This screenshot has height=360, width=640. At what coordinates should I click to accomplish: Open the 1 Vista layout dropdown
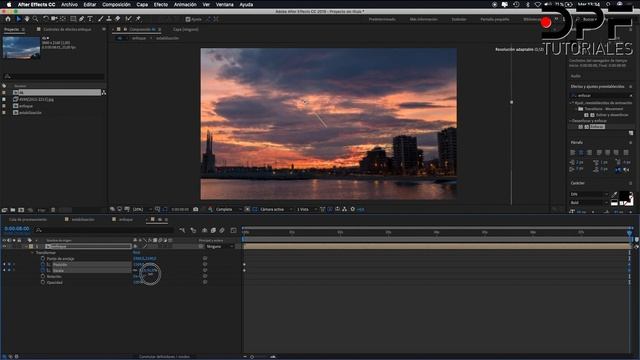point(306,209)
